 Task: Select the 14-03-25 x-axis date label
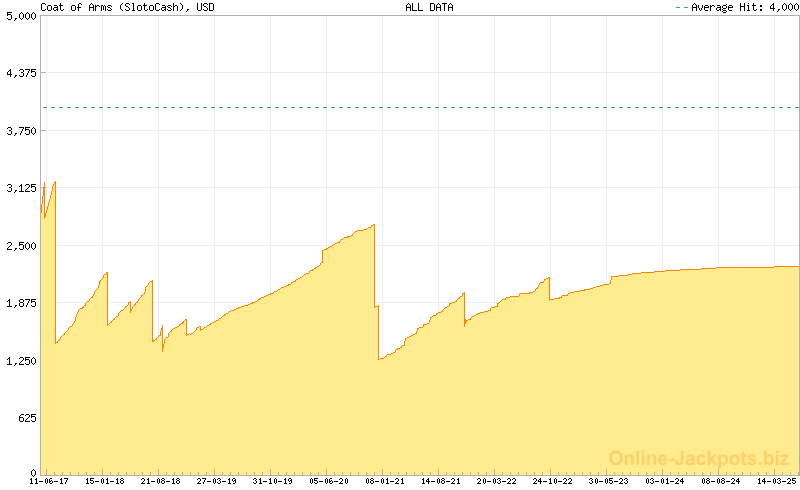pyautogui.click(x=776, y=481)
